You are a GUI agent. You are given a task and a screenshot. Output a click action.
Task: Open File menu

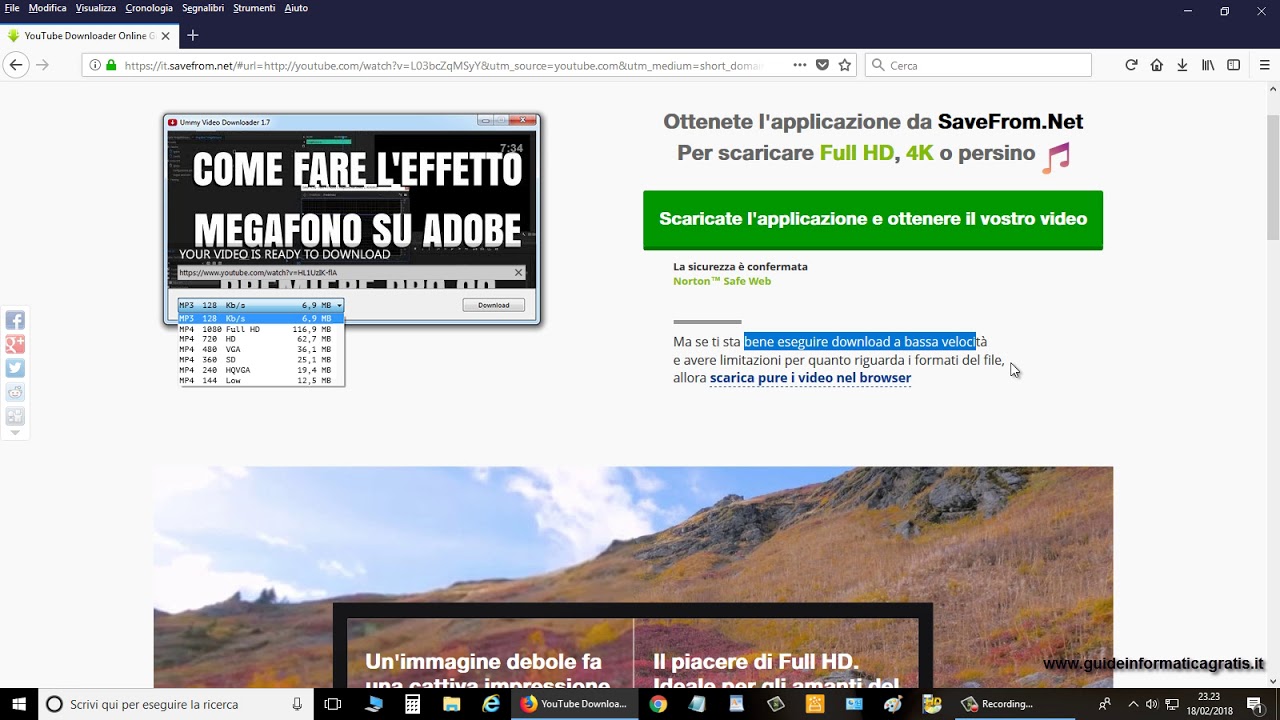point(12,8)
